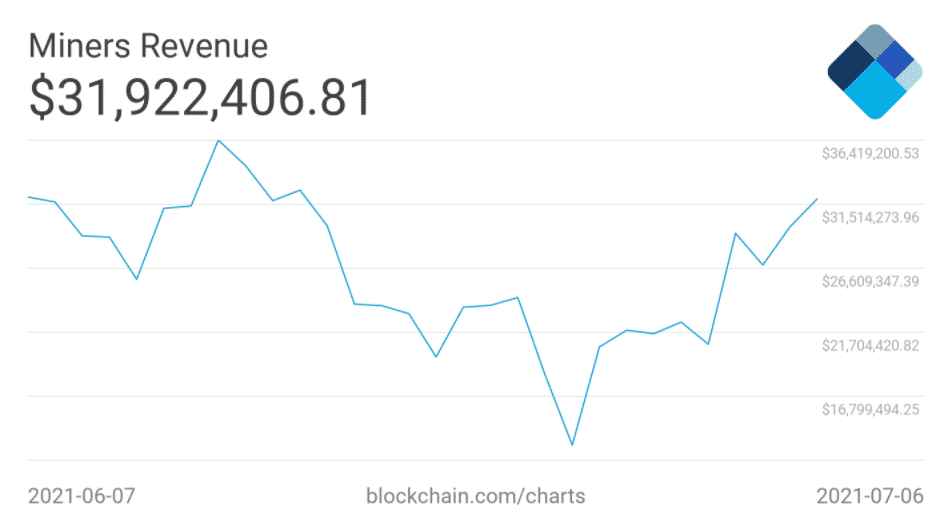Click the $16,799,494.25 axis label

pyautogui.click(x=870, y=410)
